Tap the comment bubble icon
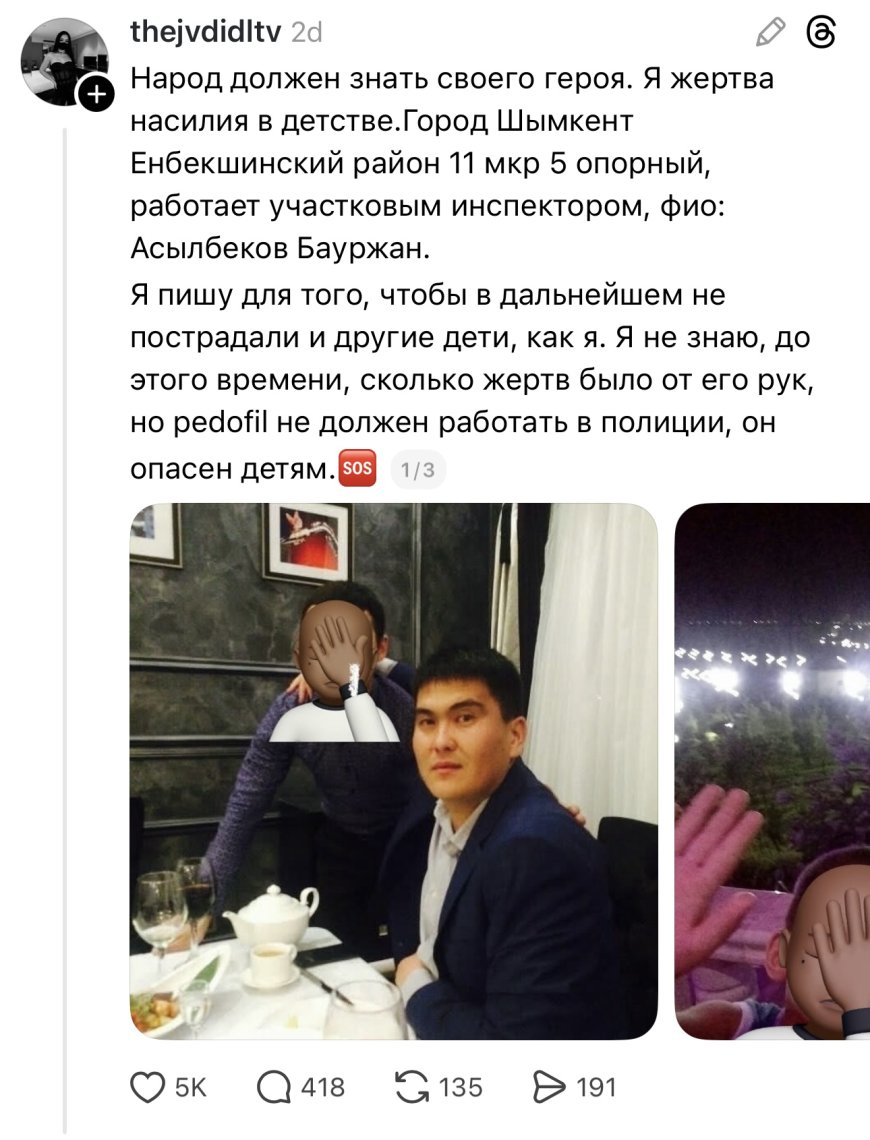The height and width of the screenshot is (1140, 870). click(x=274, y=1087)
